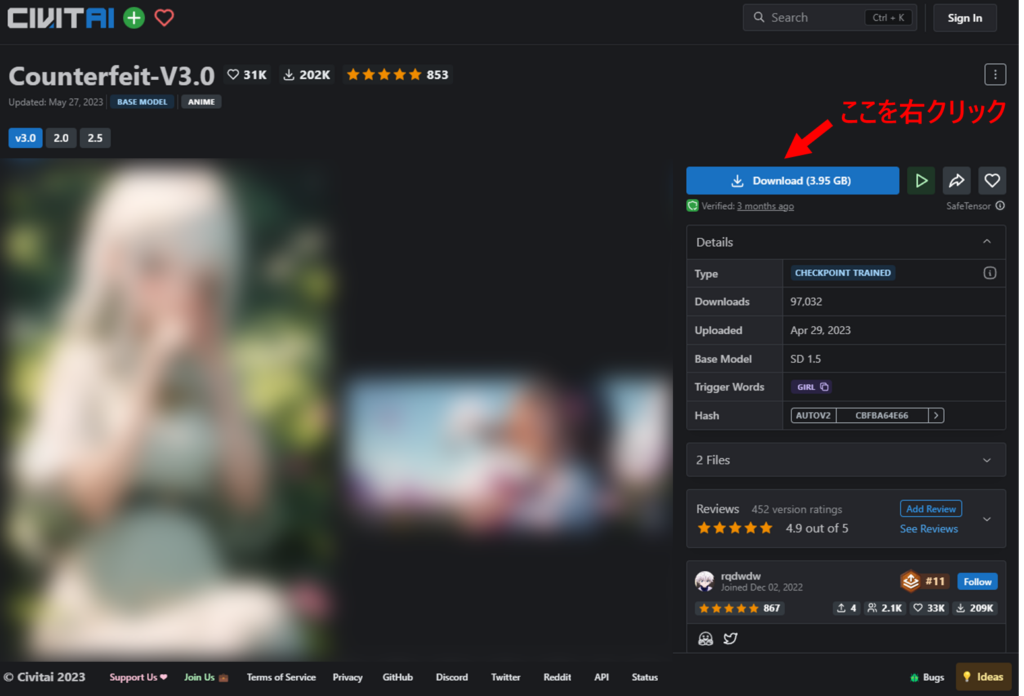Collapse the Details panel
Screen dimensions: 1024x696
point(987,242)
